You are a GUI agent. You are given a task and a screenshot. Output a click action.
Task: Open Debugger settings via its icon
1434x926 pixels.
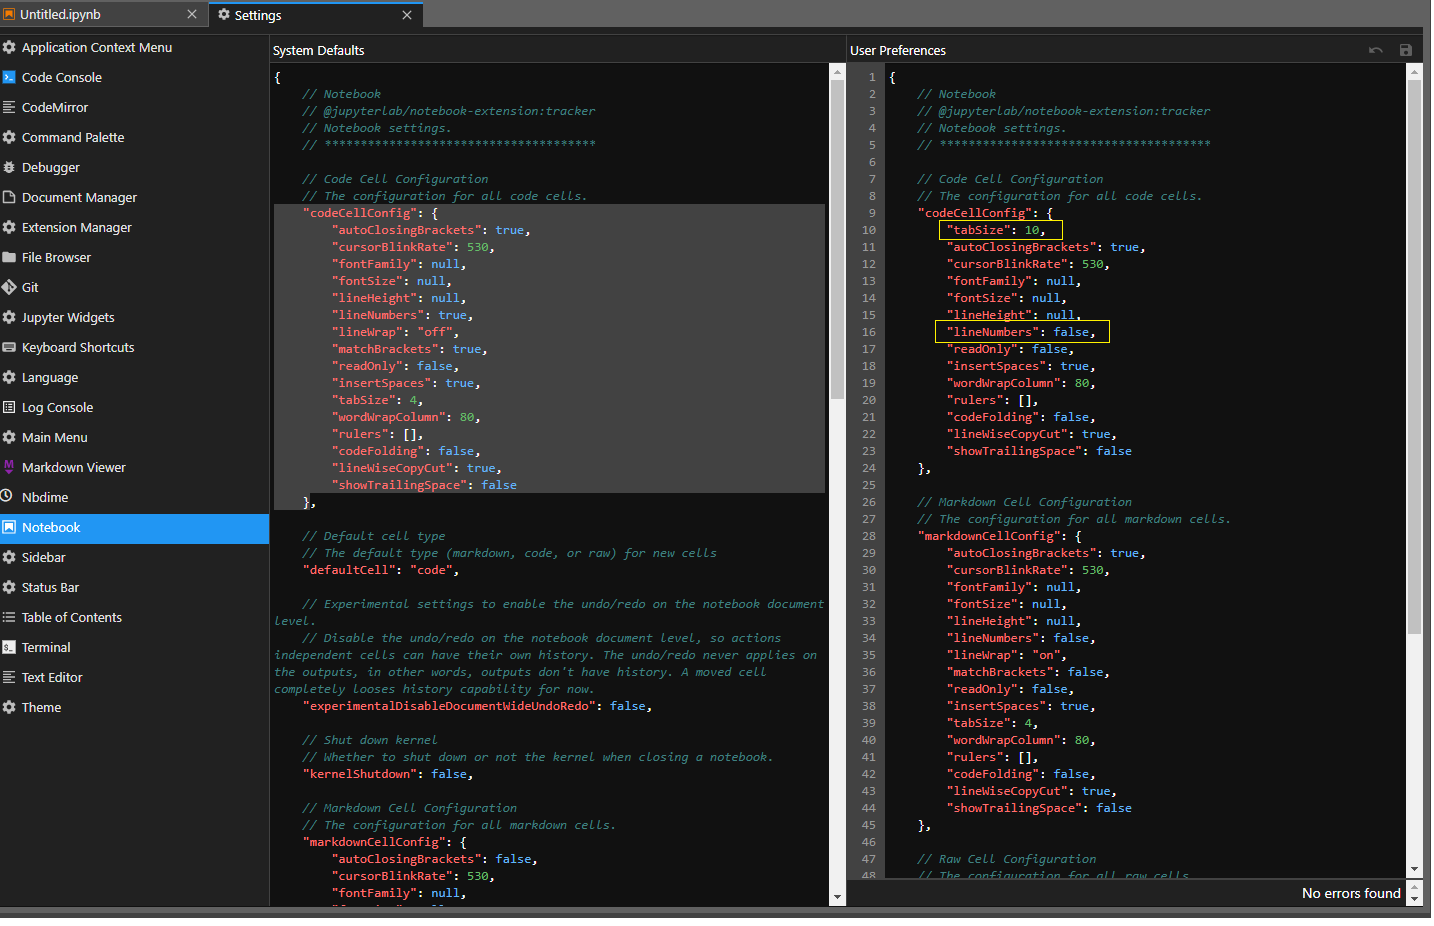click(x=10, y=167)
